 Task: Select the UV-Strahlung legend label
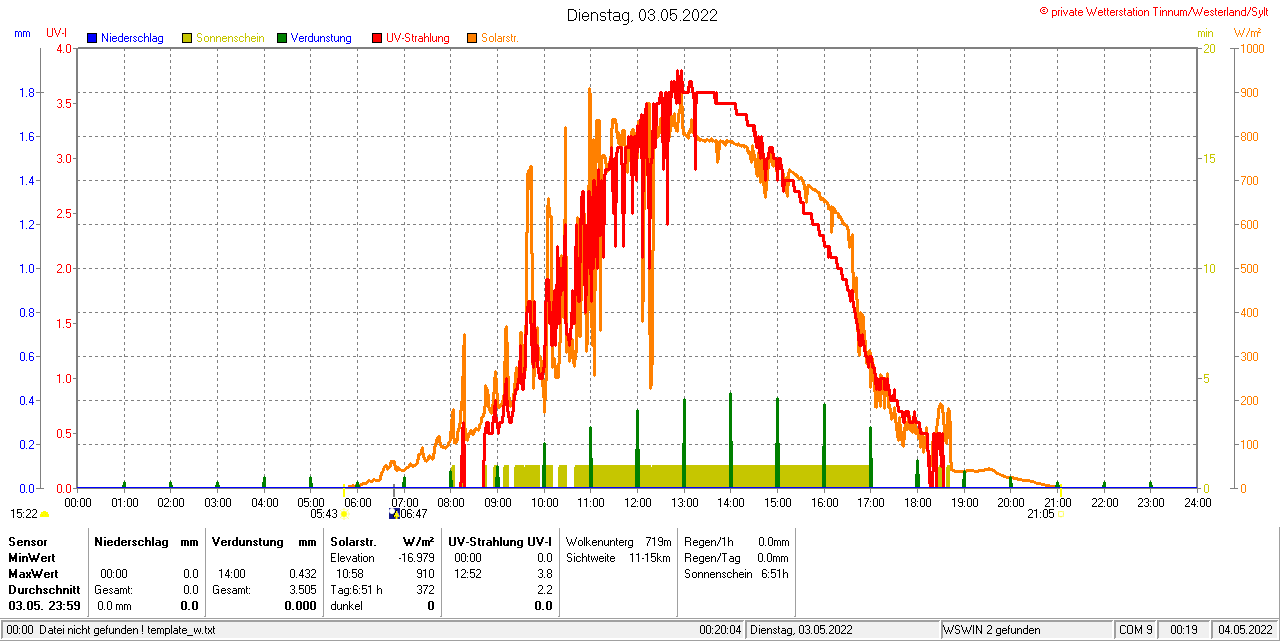[x=418, y=38]
